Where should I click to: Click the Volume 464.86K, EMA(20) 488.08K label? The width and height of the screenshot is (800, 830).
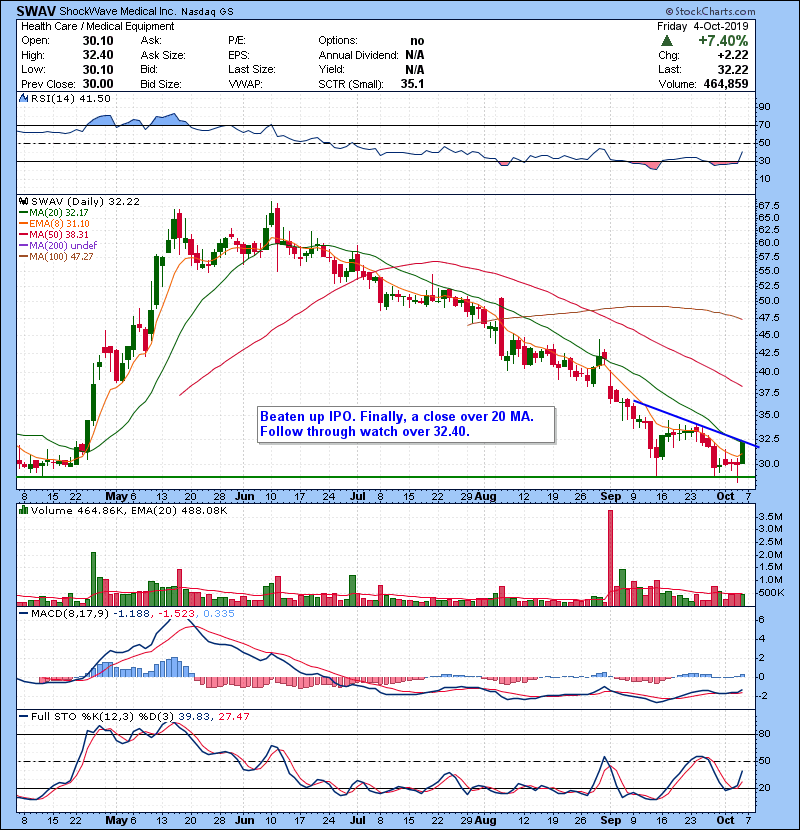tap(129, 510)
